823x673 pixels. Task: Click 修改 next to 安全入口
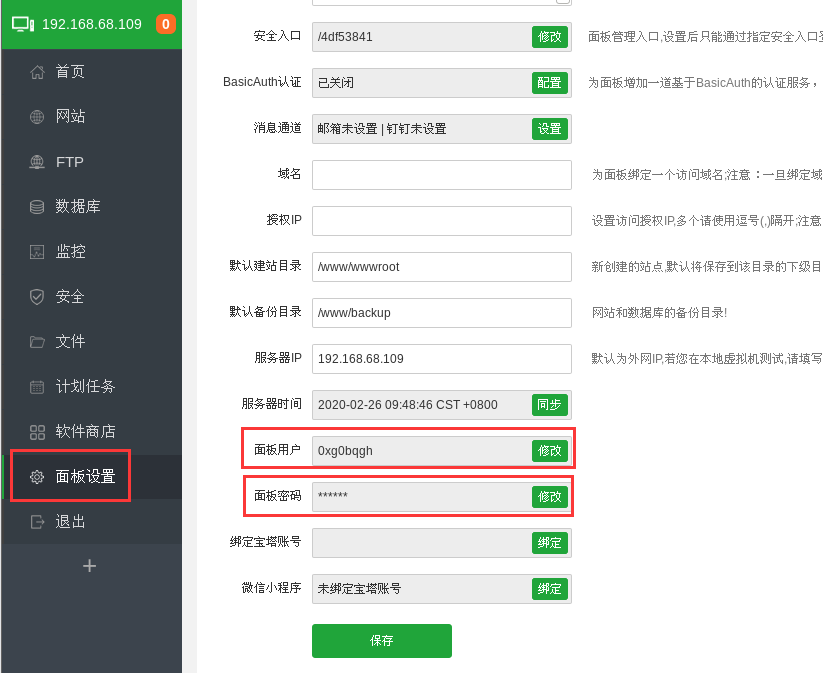click(549, 36)
